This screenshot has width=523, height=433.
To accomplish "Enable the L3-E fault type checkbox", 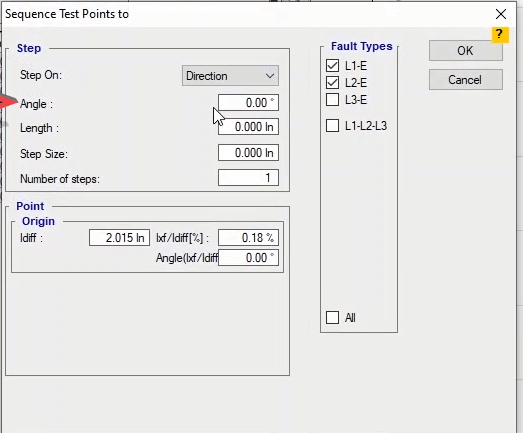I will [x=332, y=99].
